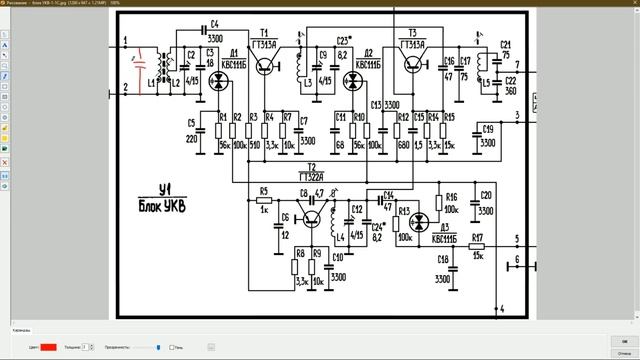The height and width of the screenshot is (360, 640).
Task: Adjust the transparency slider handle
Action: (158, 347)
